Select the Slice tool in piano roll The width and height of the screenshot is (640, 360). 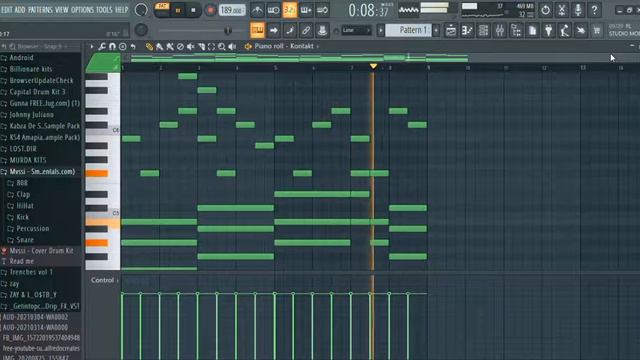click(201, 47)
